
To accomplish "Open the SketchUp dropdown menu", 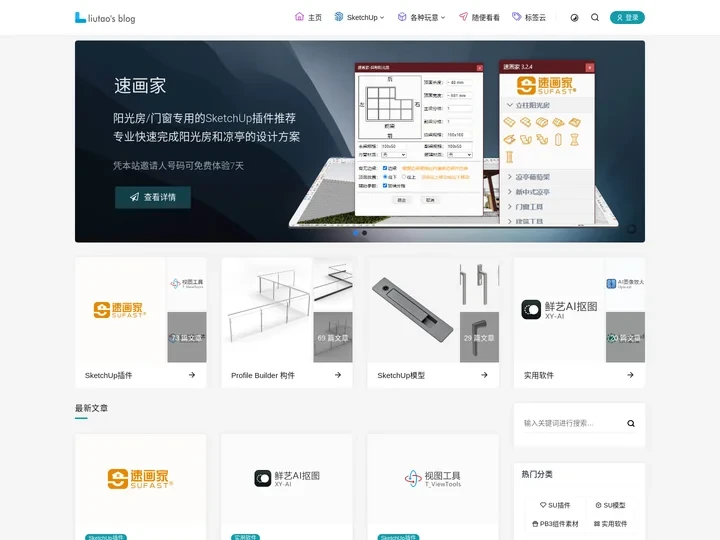I will pos(359,17).
